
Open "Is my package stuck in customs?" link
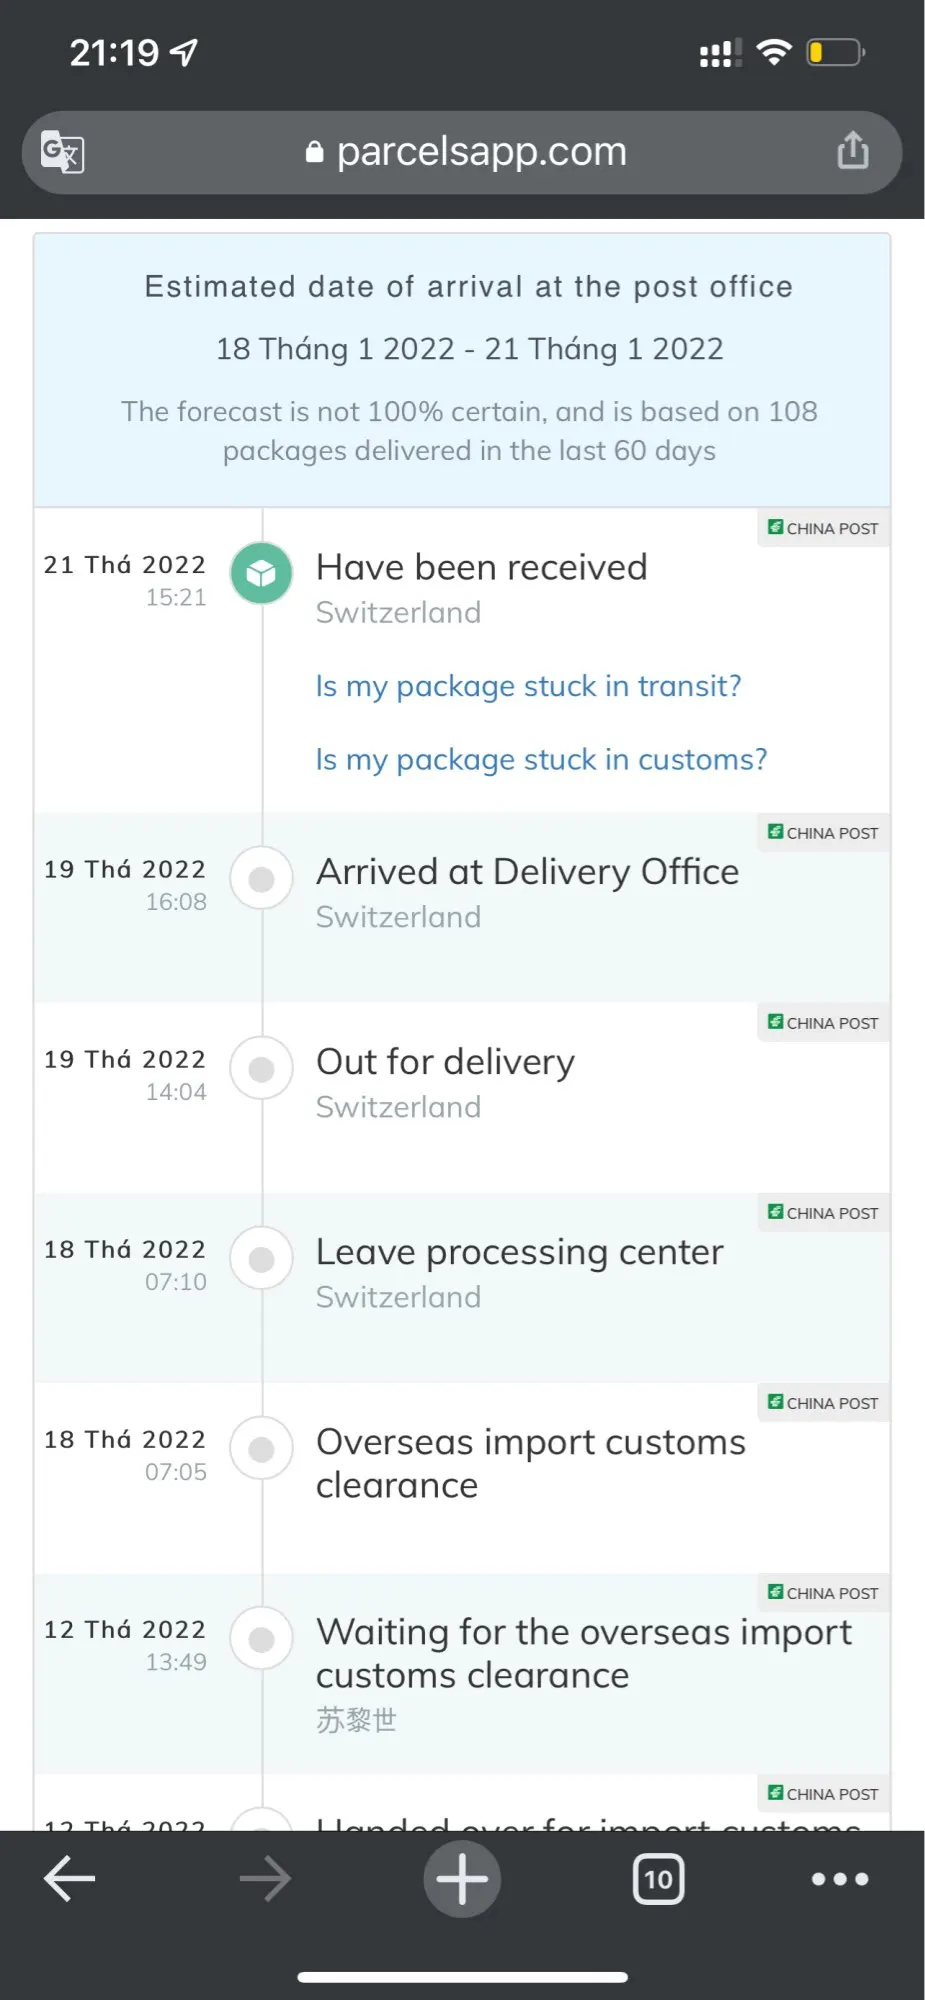pyautogui.click(x=541, y=760)
